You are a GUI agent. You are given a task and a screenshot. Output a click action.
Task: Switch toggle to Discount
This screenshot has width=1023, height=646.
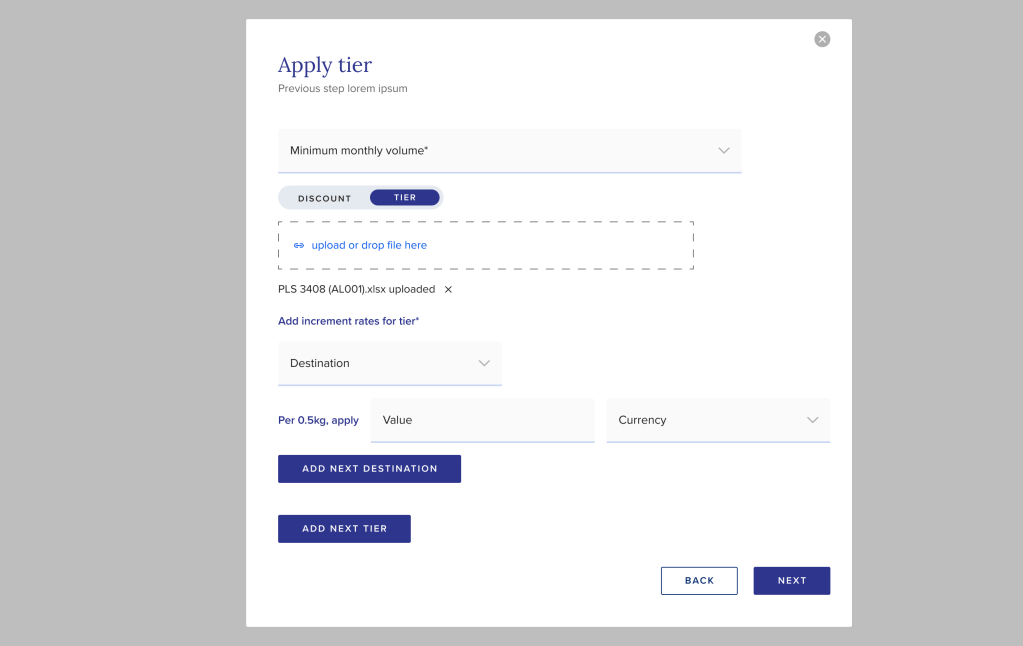point(325,198)
